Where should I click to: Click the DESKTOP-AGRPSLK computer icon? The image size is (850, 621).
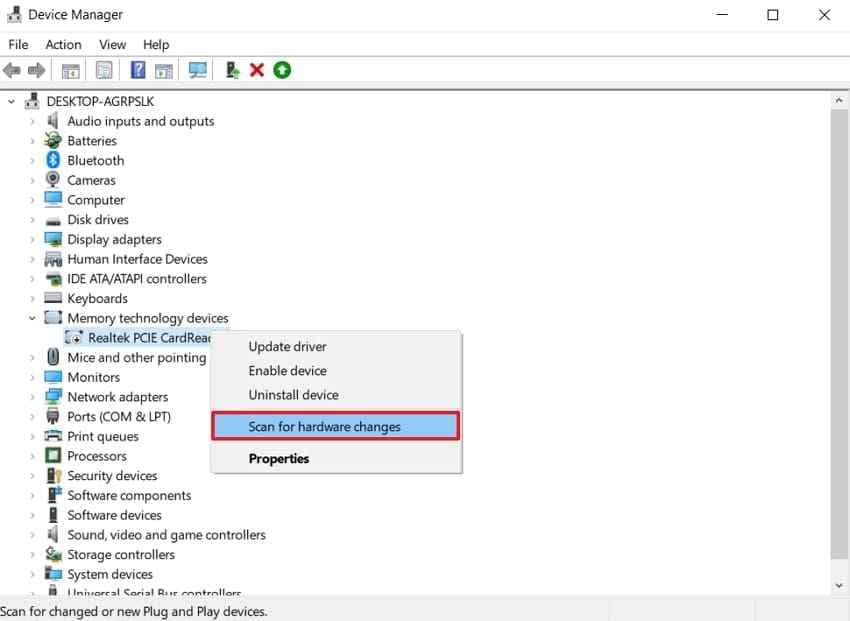(x=33, y=101)
